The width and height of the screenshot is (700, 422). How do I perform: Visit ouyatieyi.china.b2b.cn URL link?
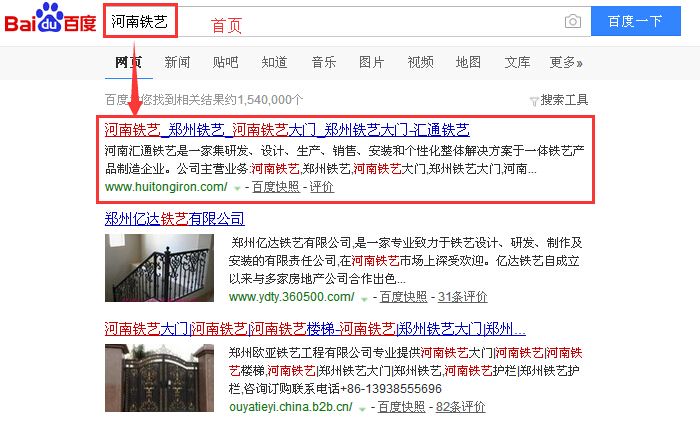point(291,407)
